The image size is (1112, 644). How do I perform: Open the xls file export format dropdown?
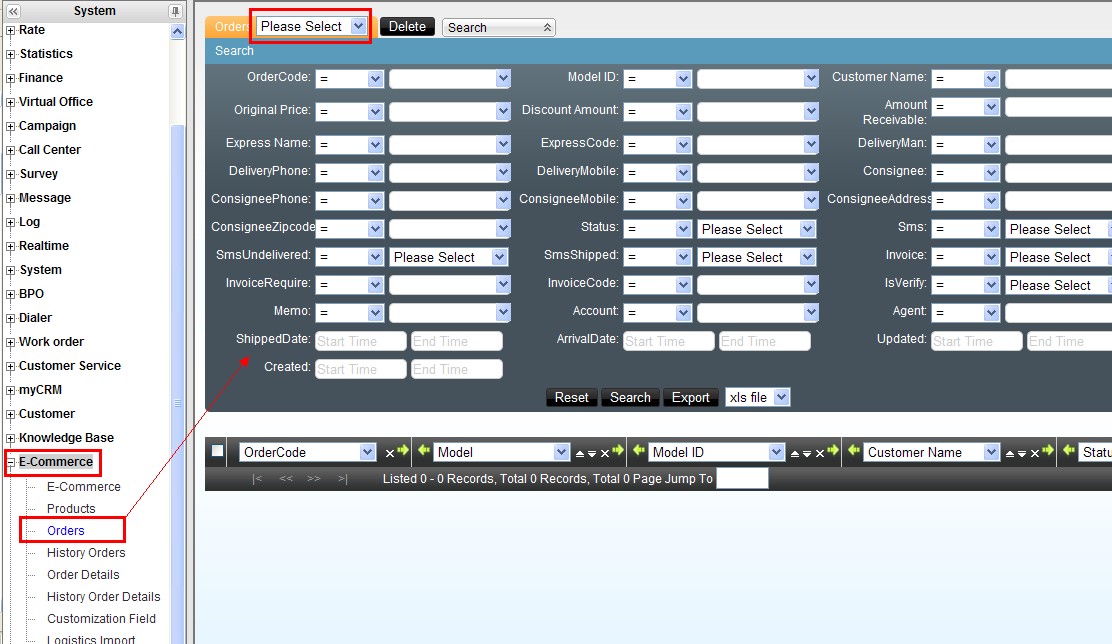757,397
